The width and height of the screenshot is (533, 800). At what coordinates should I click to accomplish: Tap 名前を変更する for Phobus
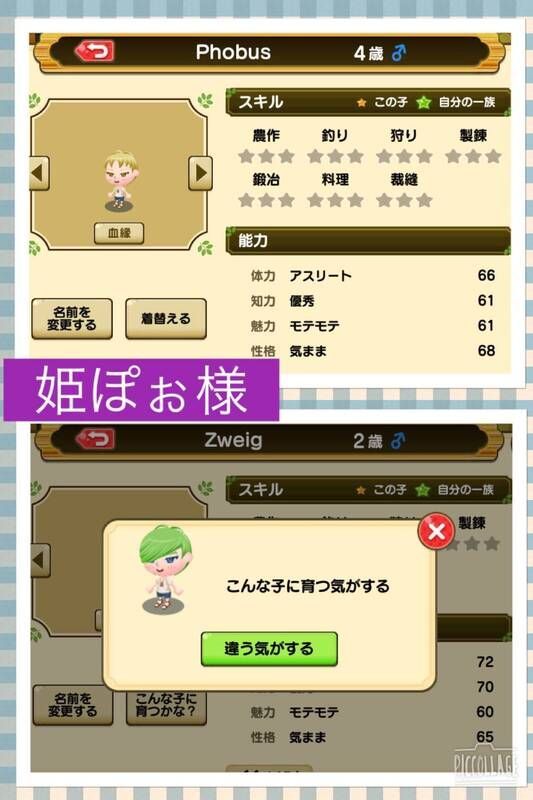click(72, 319)
